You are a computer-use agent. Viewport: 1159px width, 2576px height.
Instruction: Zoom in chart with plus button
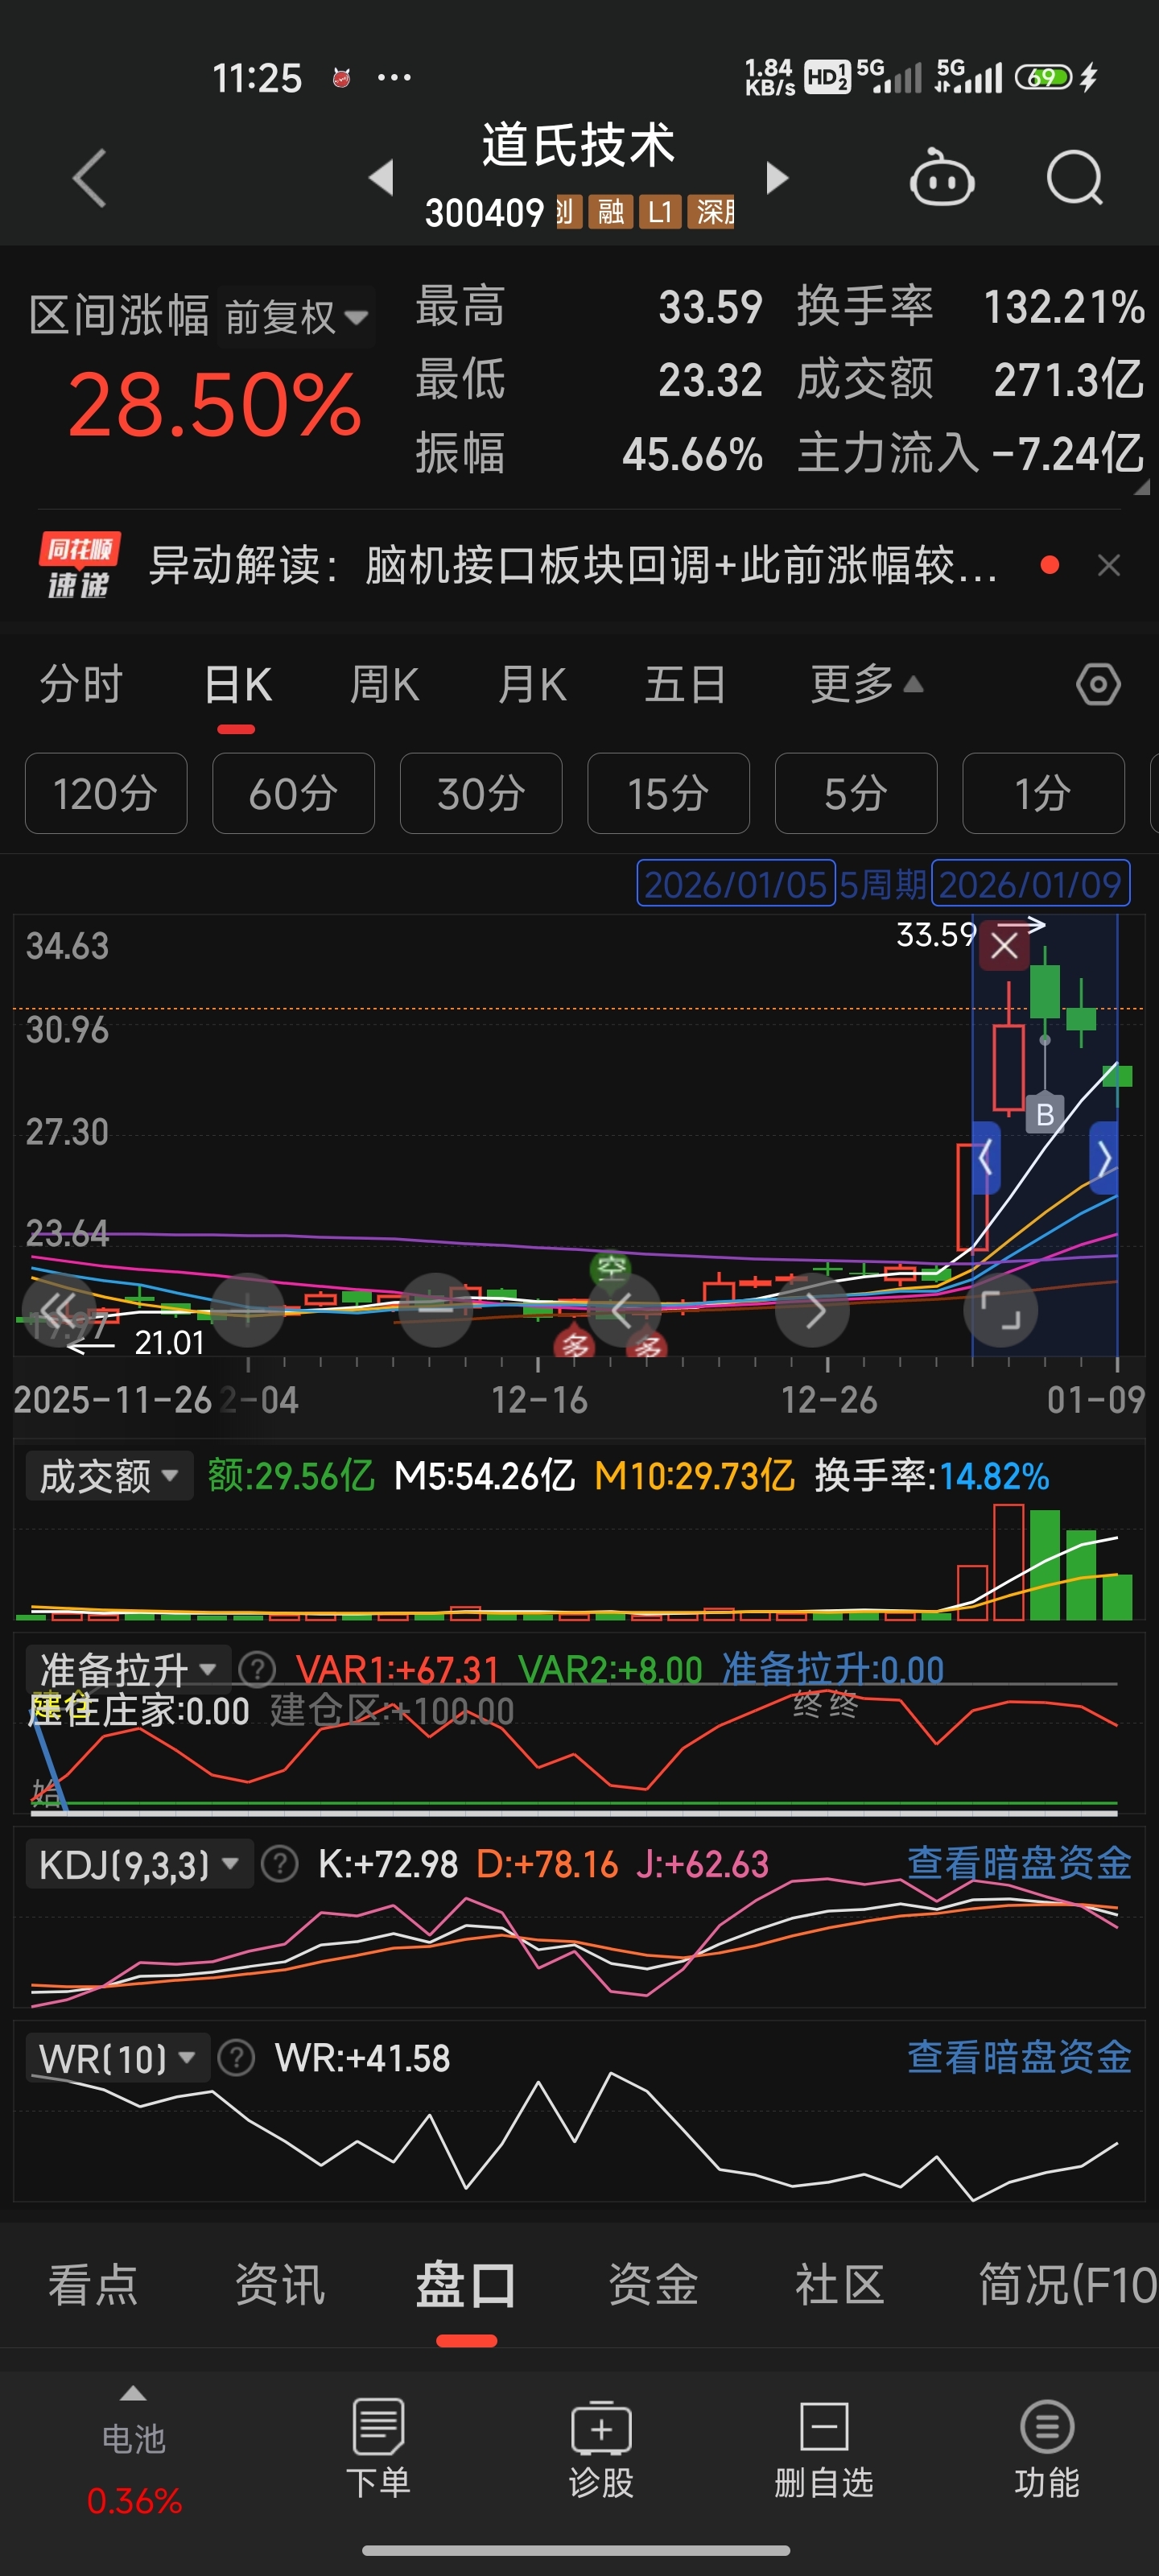pos(248,1309)
